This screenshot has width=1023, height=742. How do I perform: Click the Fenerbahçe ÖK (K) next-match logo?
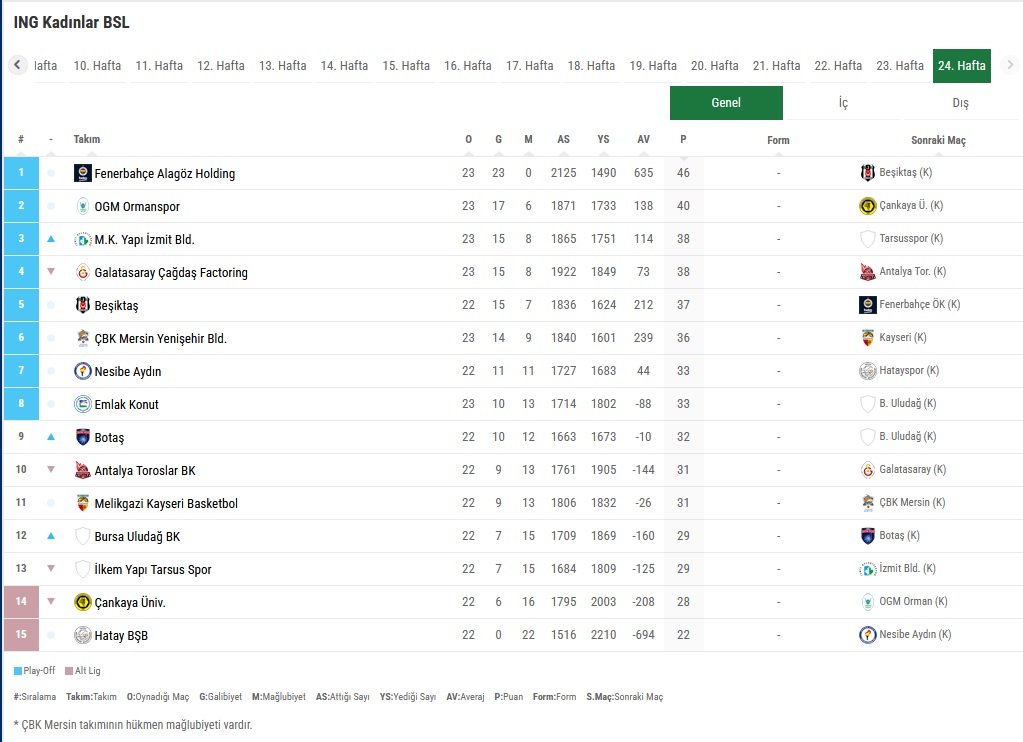867,305
